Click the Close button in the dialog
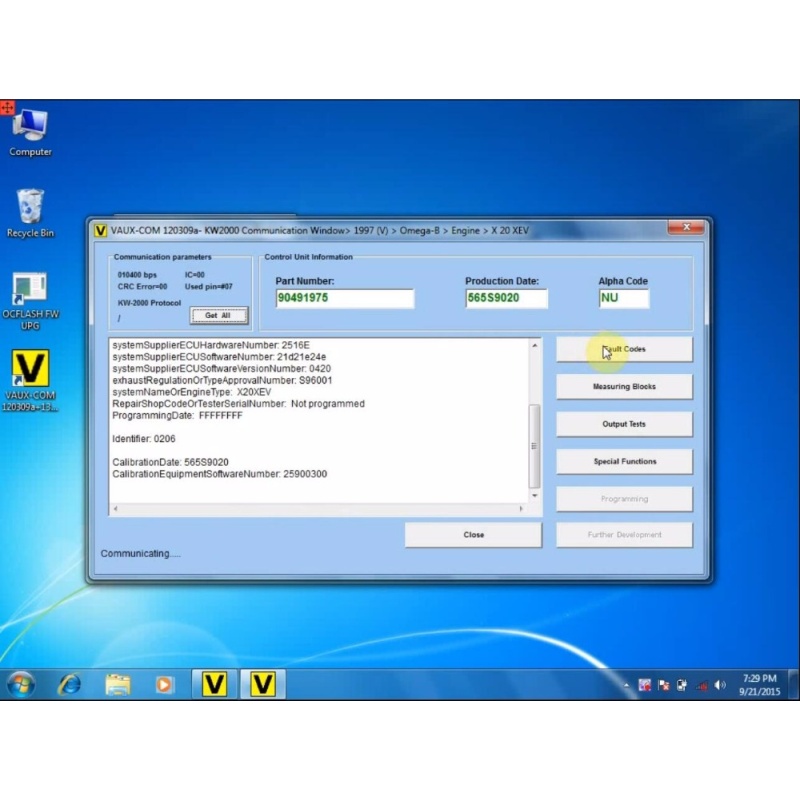 [x=473, y=535]
